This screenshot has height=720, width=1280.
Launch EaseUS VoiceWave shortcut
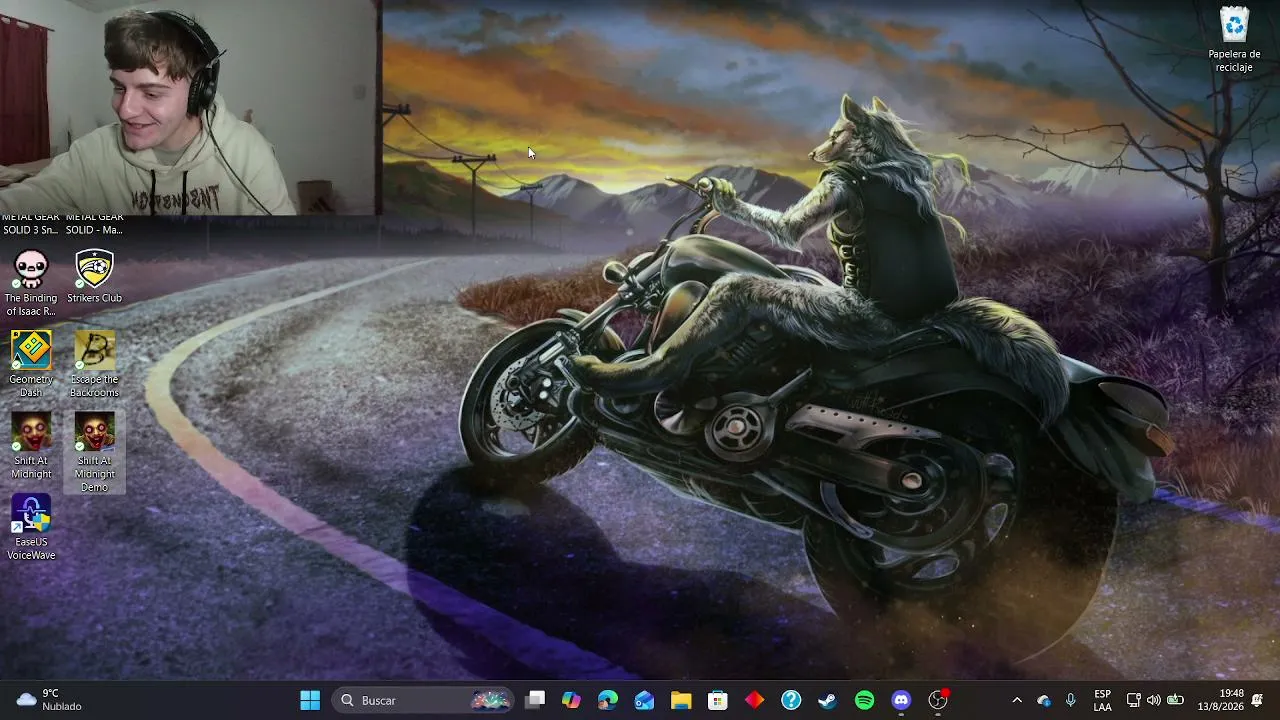pos(31,528)
